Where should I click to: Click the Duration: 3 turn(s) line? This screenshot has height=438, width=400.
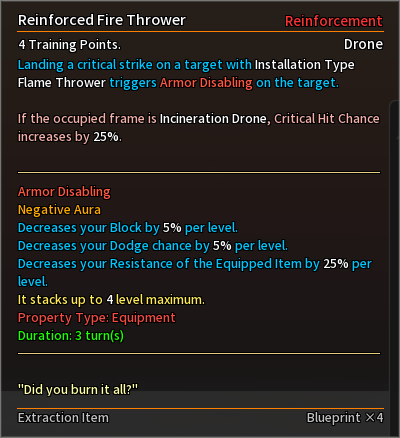(x=71, y=336)
